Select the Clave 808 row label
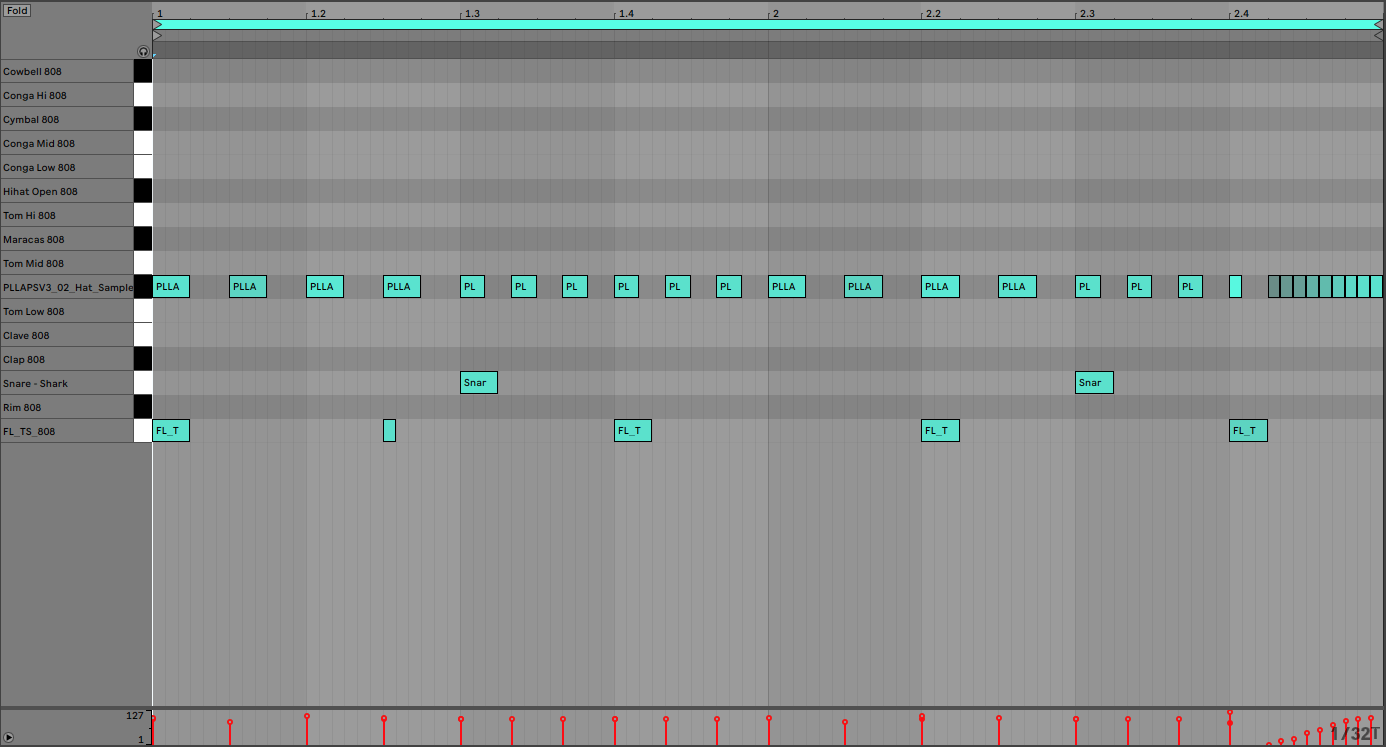The width and height of the screenshot is (1386, 747). tap(67, 335)
